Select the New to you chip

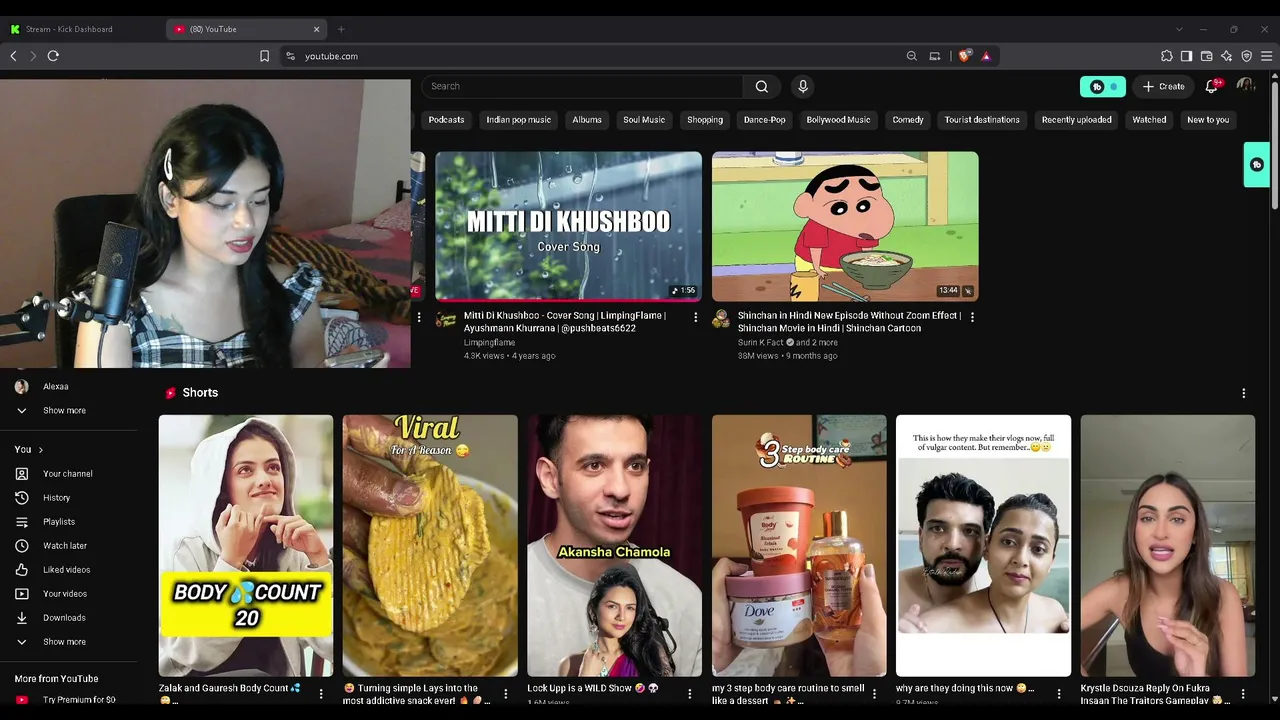coord(1208,120)
